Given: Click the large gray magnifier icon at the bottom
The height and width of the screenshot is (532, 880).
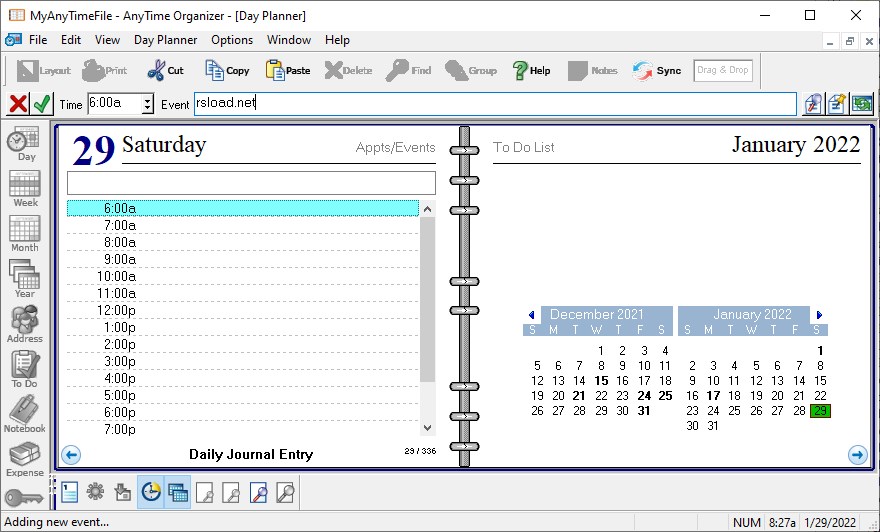Looking at the screenshot, I should (285, 493).
